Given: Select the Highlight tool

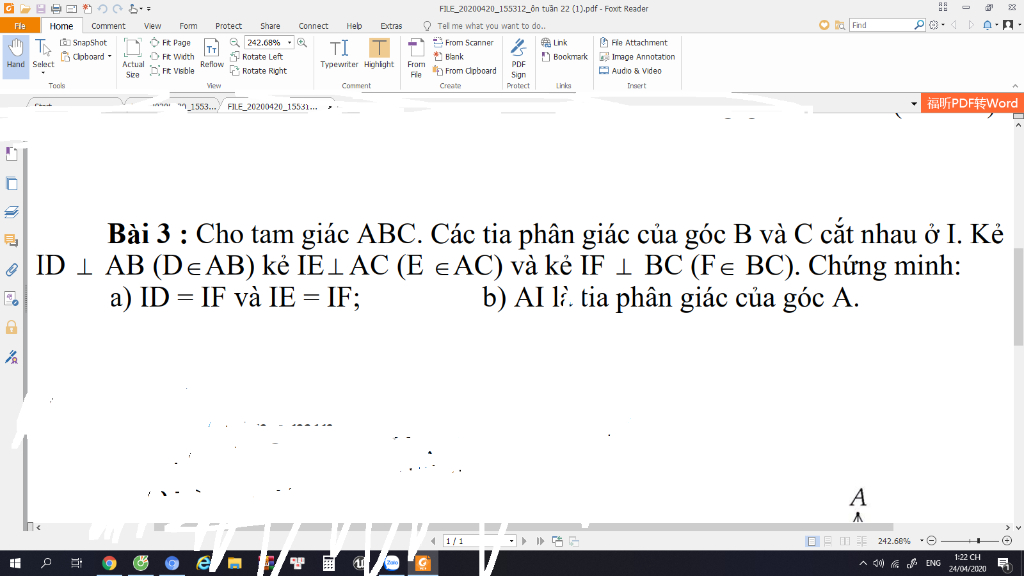Looking at the screenshot, I should 379,54.
